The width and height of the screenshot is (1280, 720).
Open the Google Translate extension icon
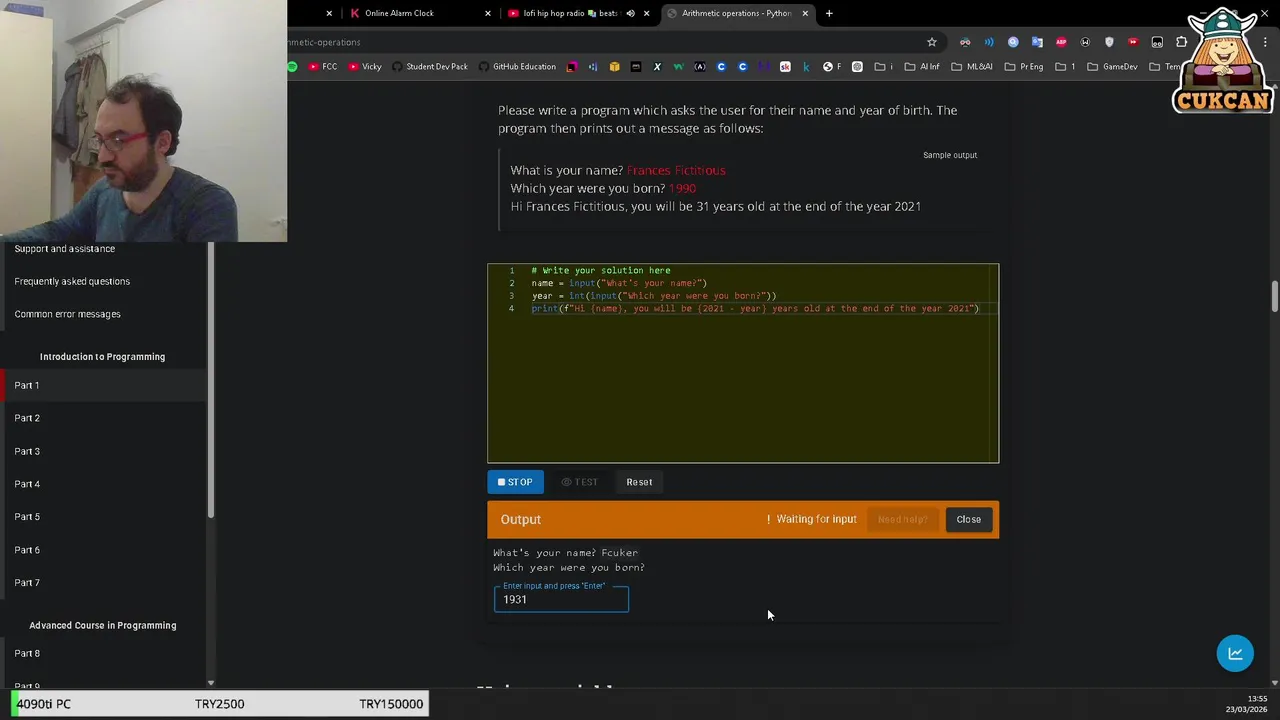coord(1037,42)
